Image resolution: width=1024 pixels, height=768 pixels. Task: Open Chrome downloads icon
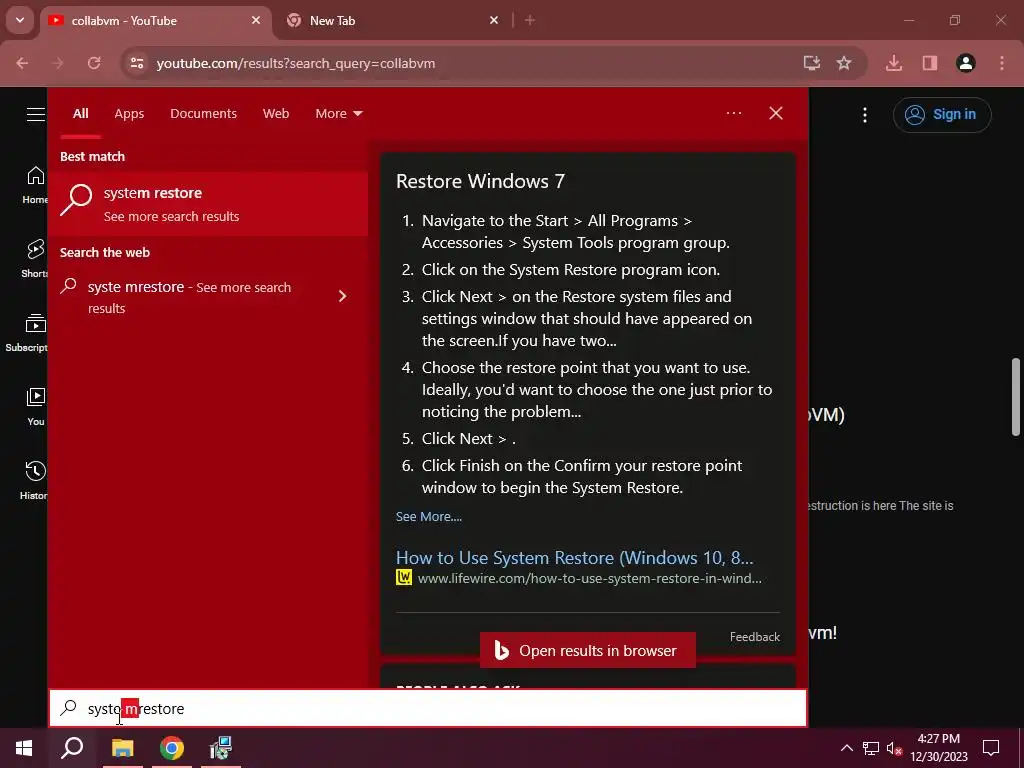(x=894, y=63)
